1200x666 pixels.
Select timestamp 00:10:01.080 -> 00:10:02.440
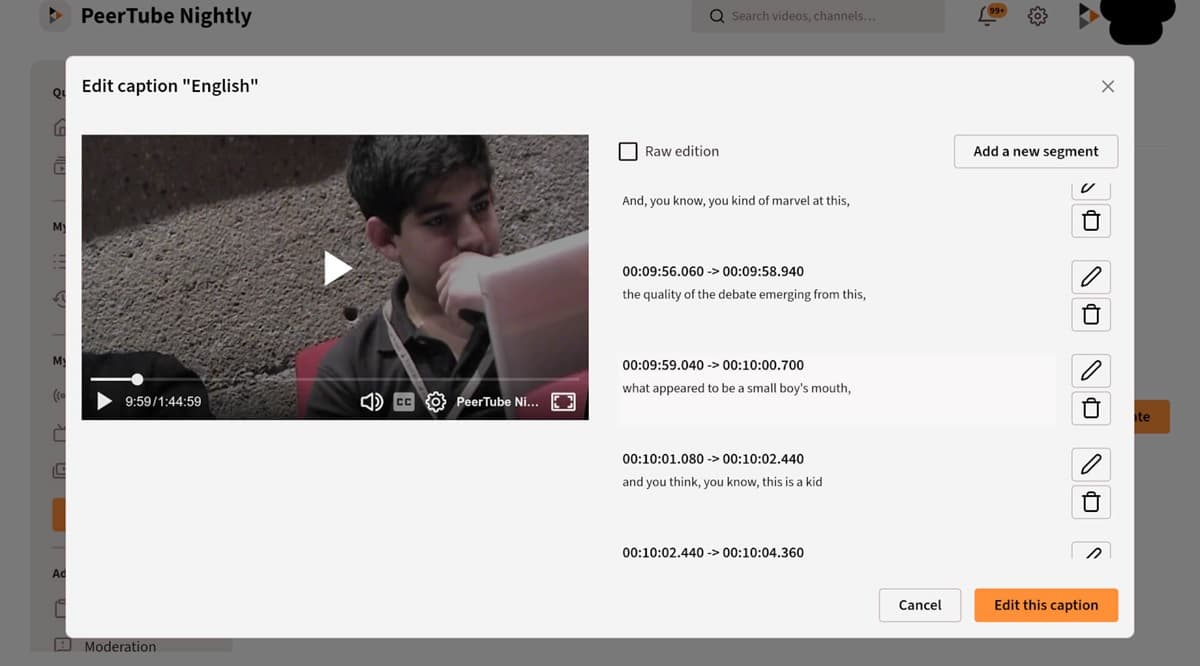coord(713,459)
